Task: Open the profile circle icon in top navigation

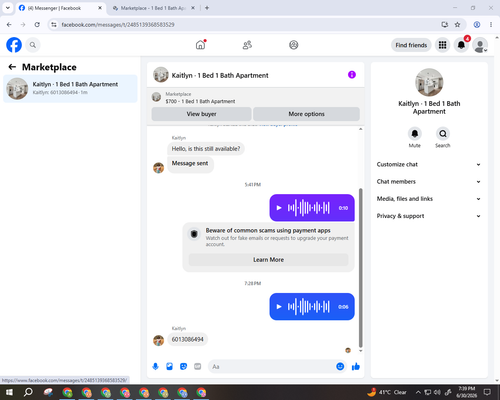Action: click(294, 45)
